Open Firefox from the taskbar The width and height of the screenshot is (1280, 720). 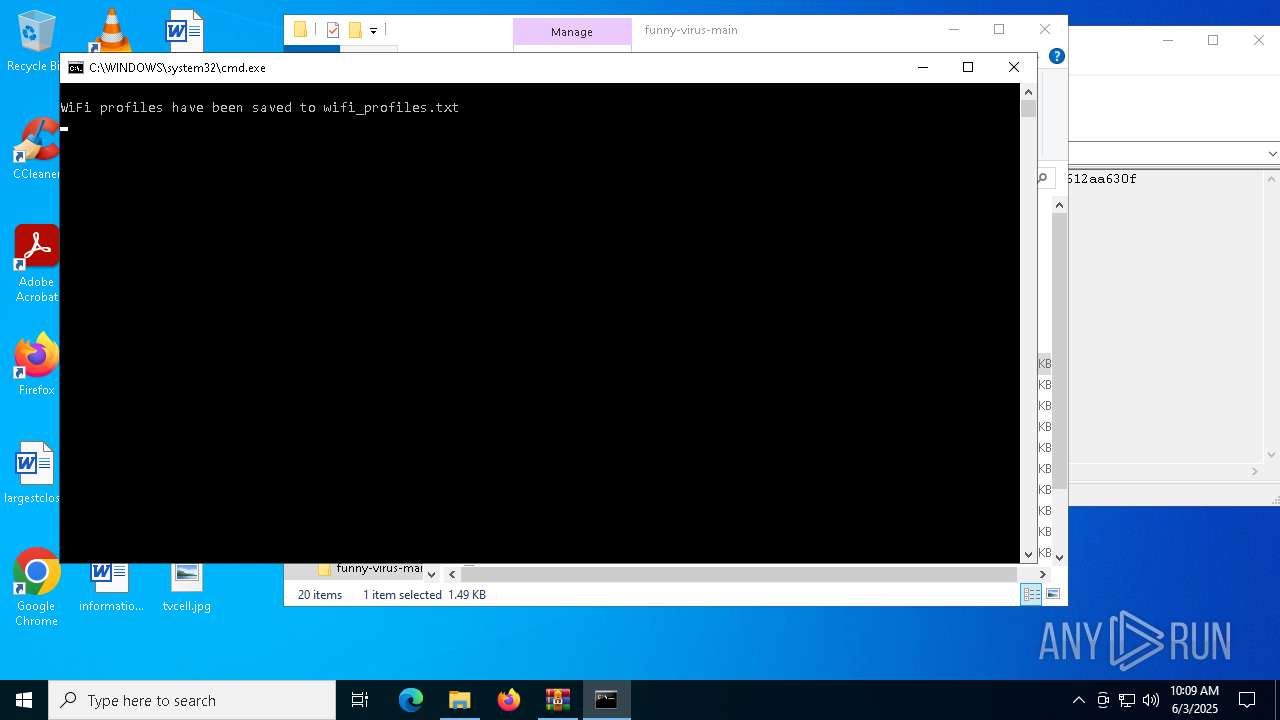point(509,700)
